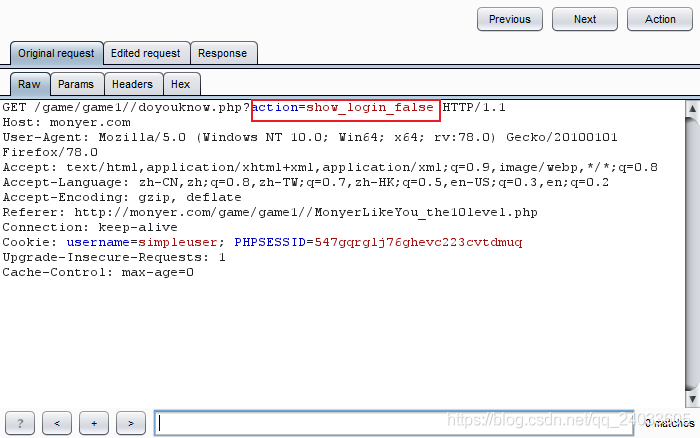This screenshot has width=700, height=438.
Task: Click the 'HTTP/1.1' protocol text
Action: point(474,108)
